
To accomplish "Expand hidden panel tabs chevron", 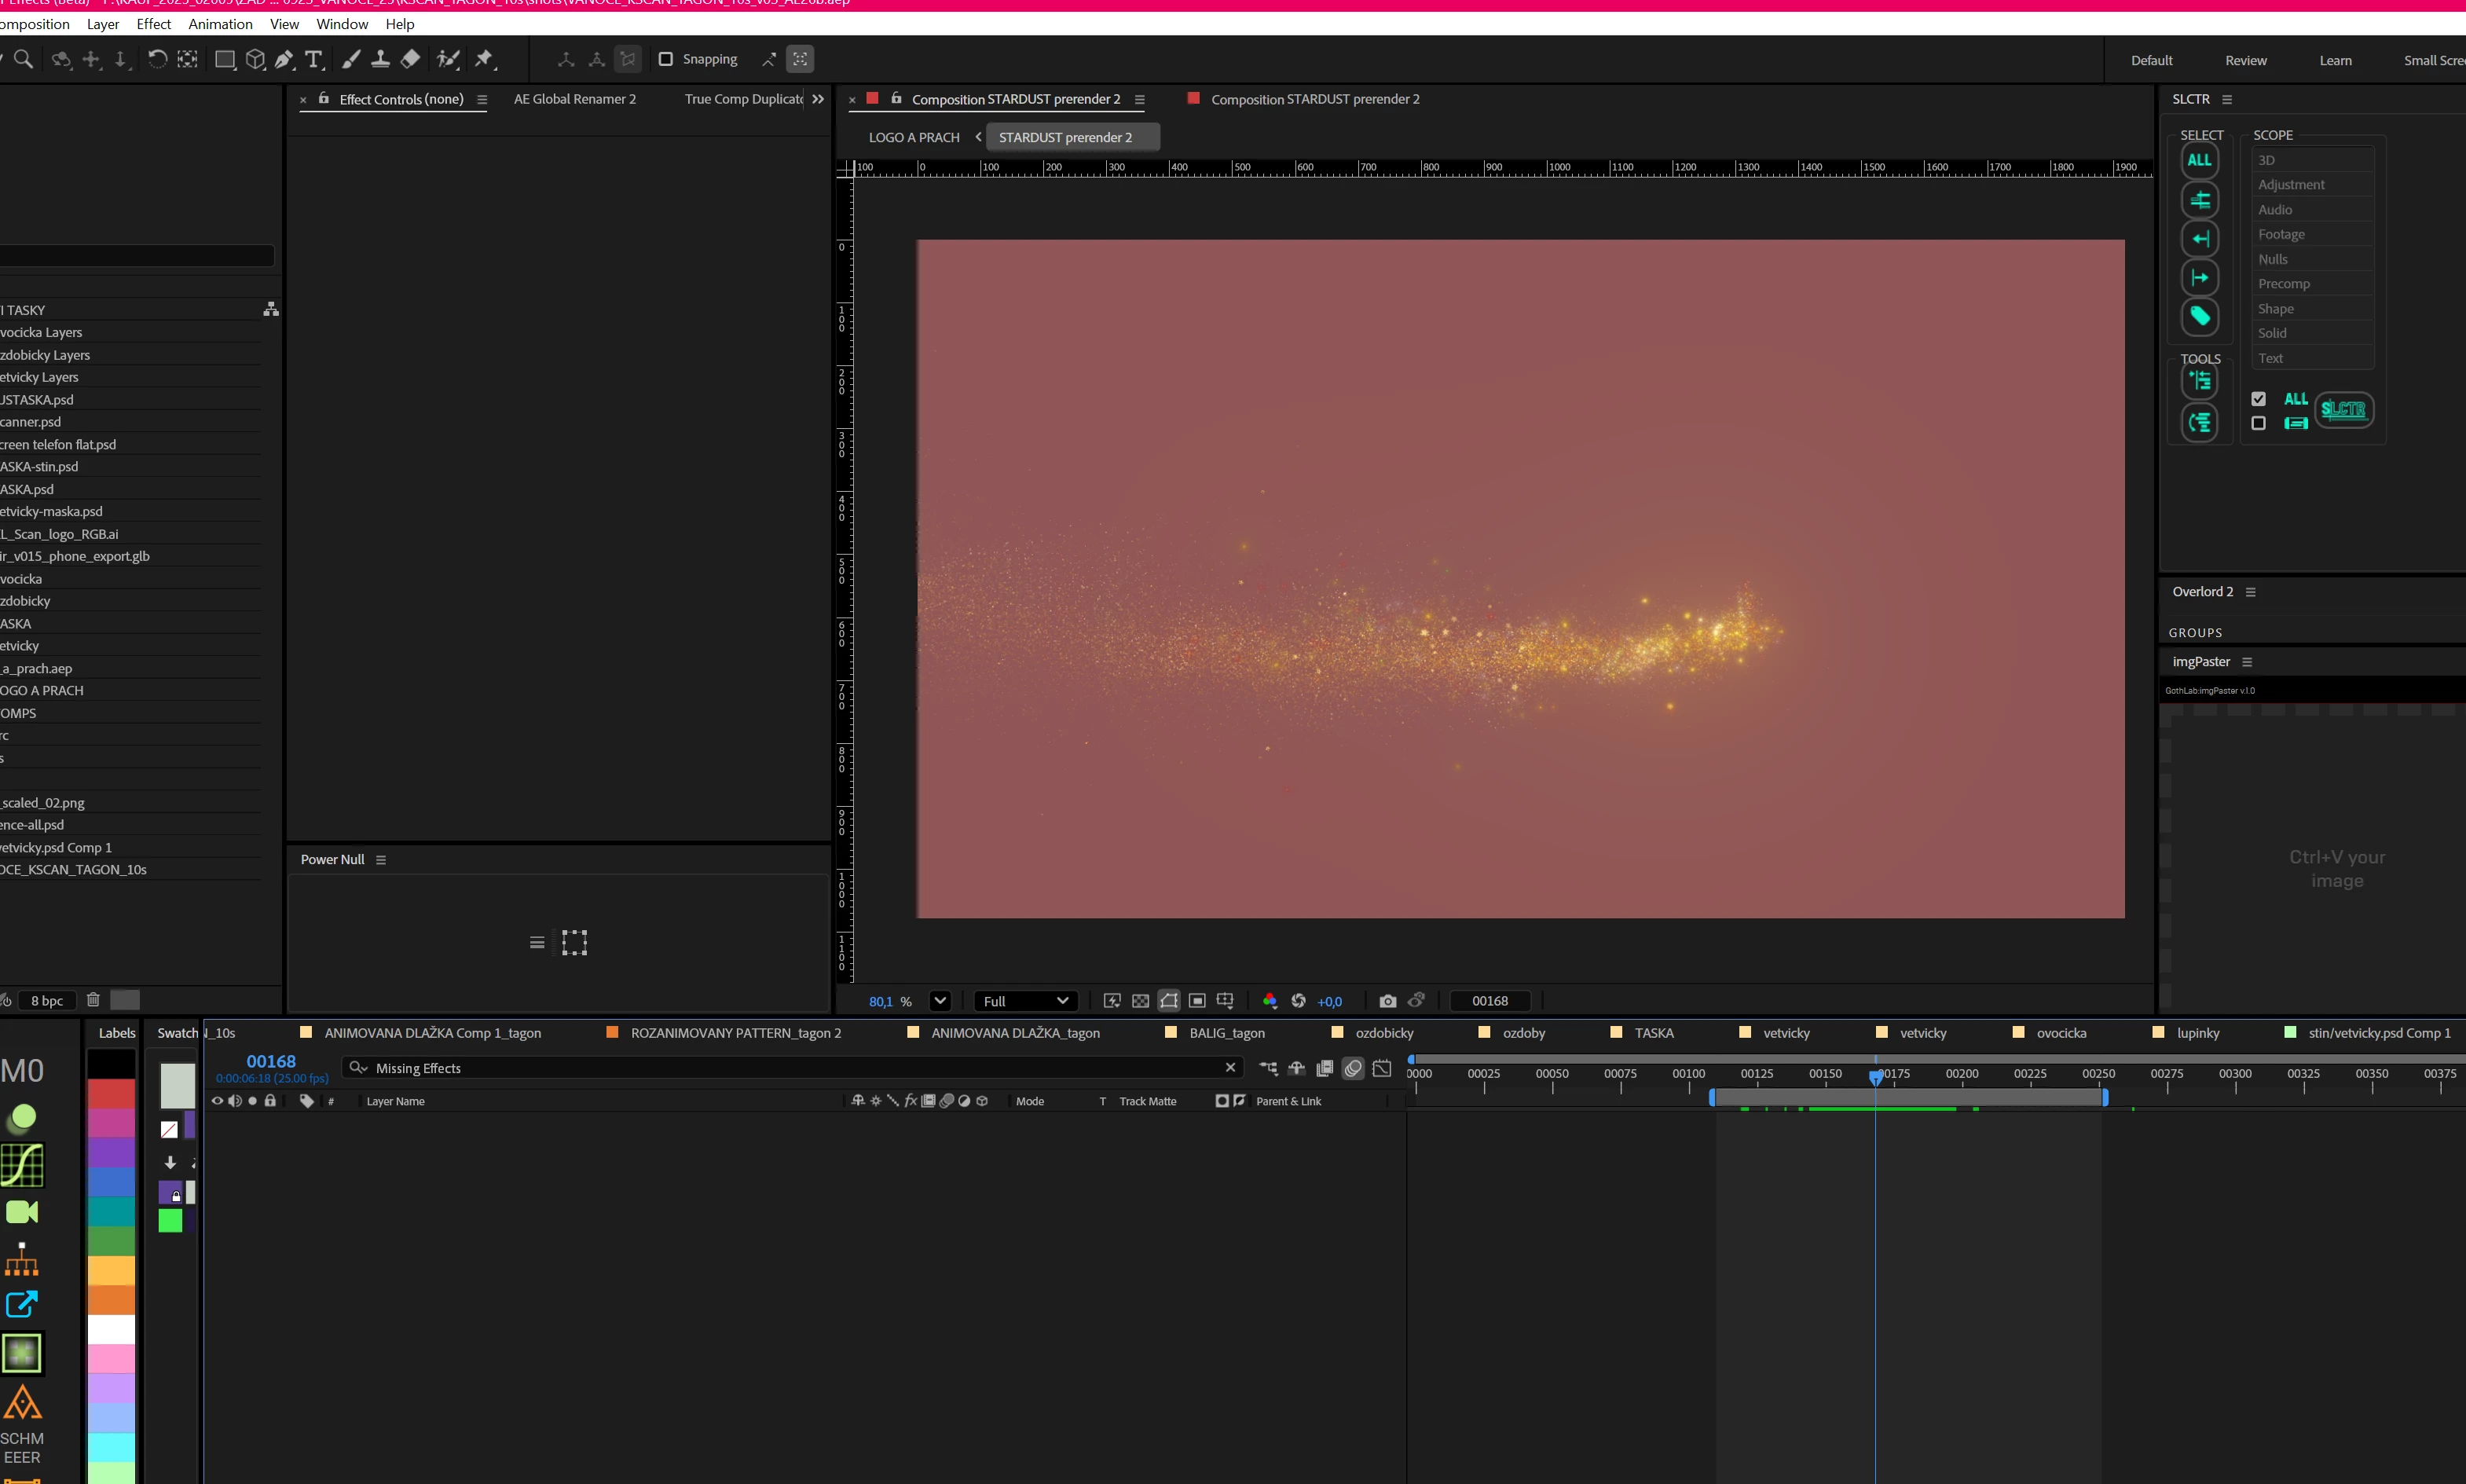I will [x=818, y=99].
